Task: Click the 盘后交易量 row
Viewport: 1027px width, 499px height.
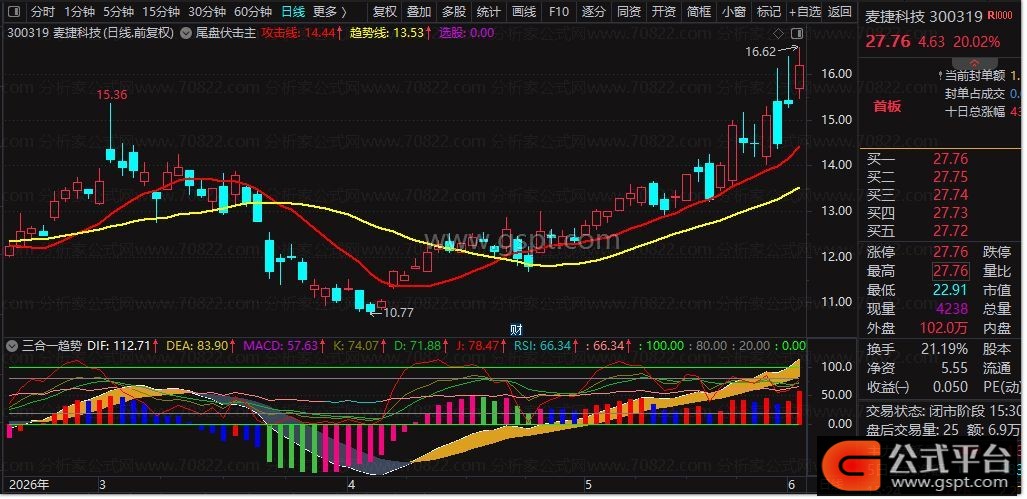Action: coord(943,430)
